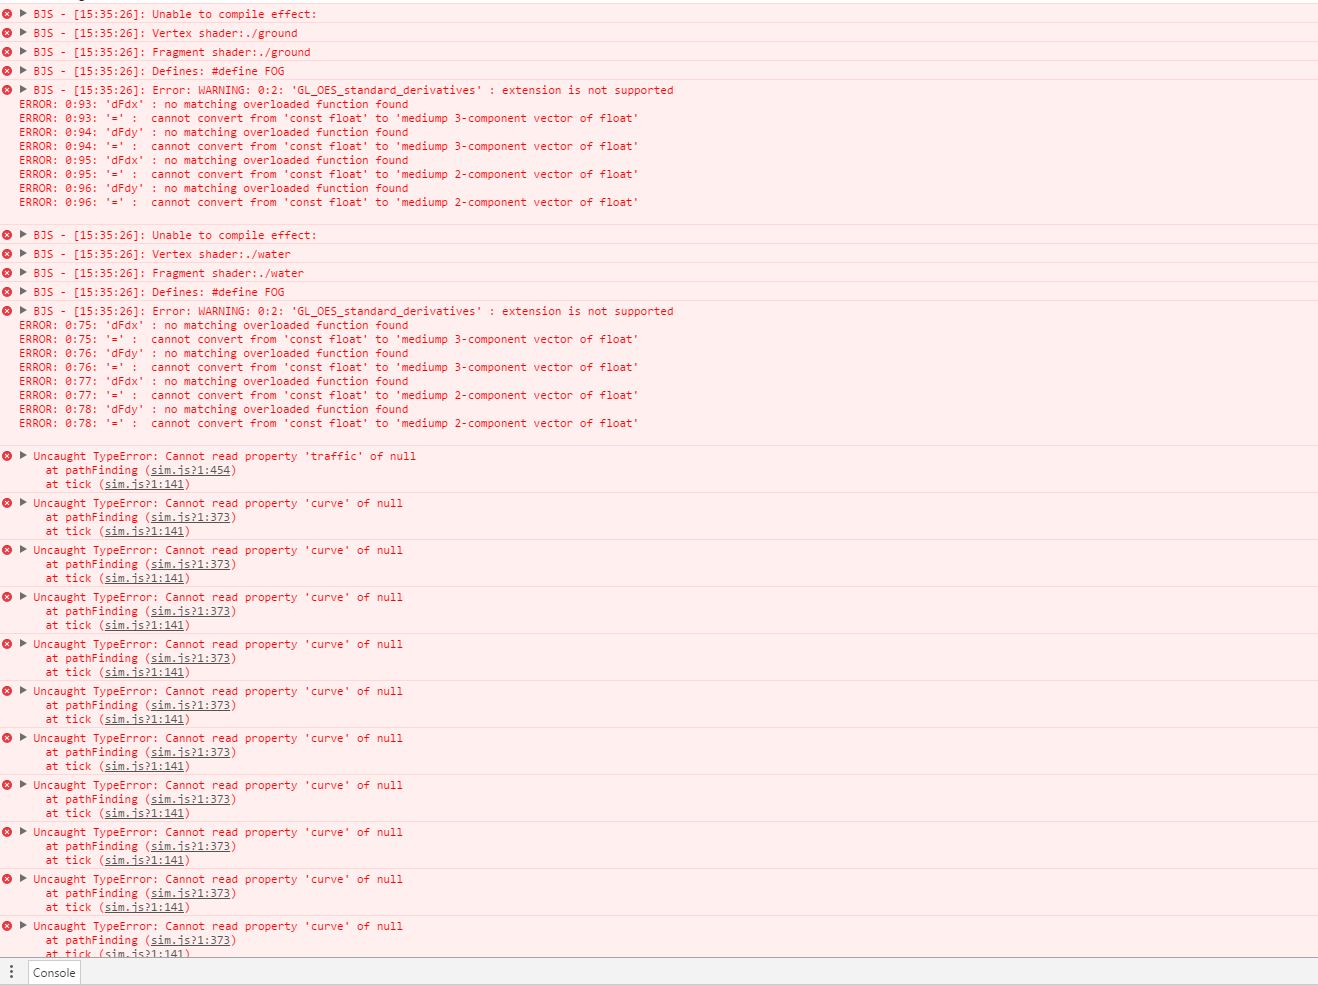The width and height of the screenshot is (1318, 985).
Task: Select the 'Vertex shader:./ground' message text
Action: (x=165, y=33)
